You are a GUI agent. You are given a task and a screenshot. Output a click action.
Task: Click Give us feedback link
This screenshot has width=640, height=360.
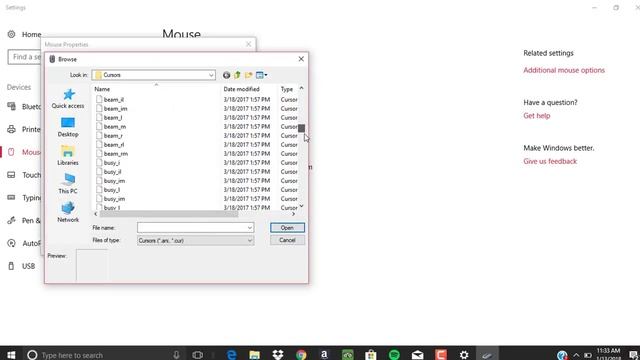[550, 161]
